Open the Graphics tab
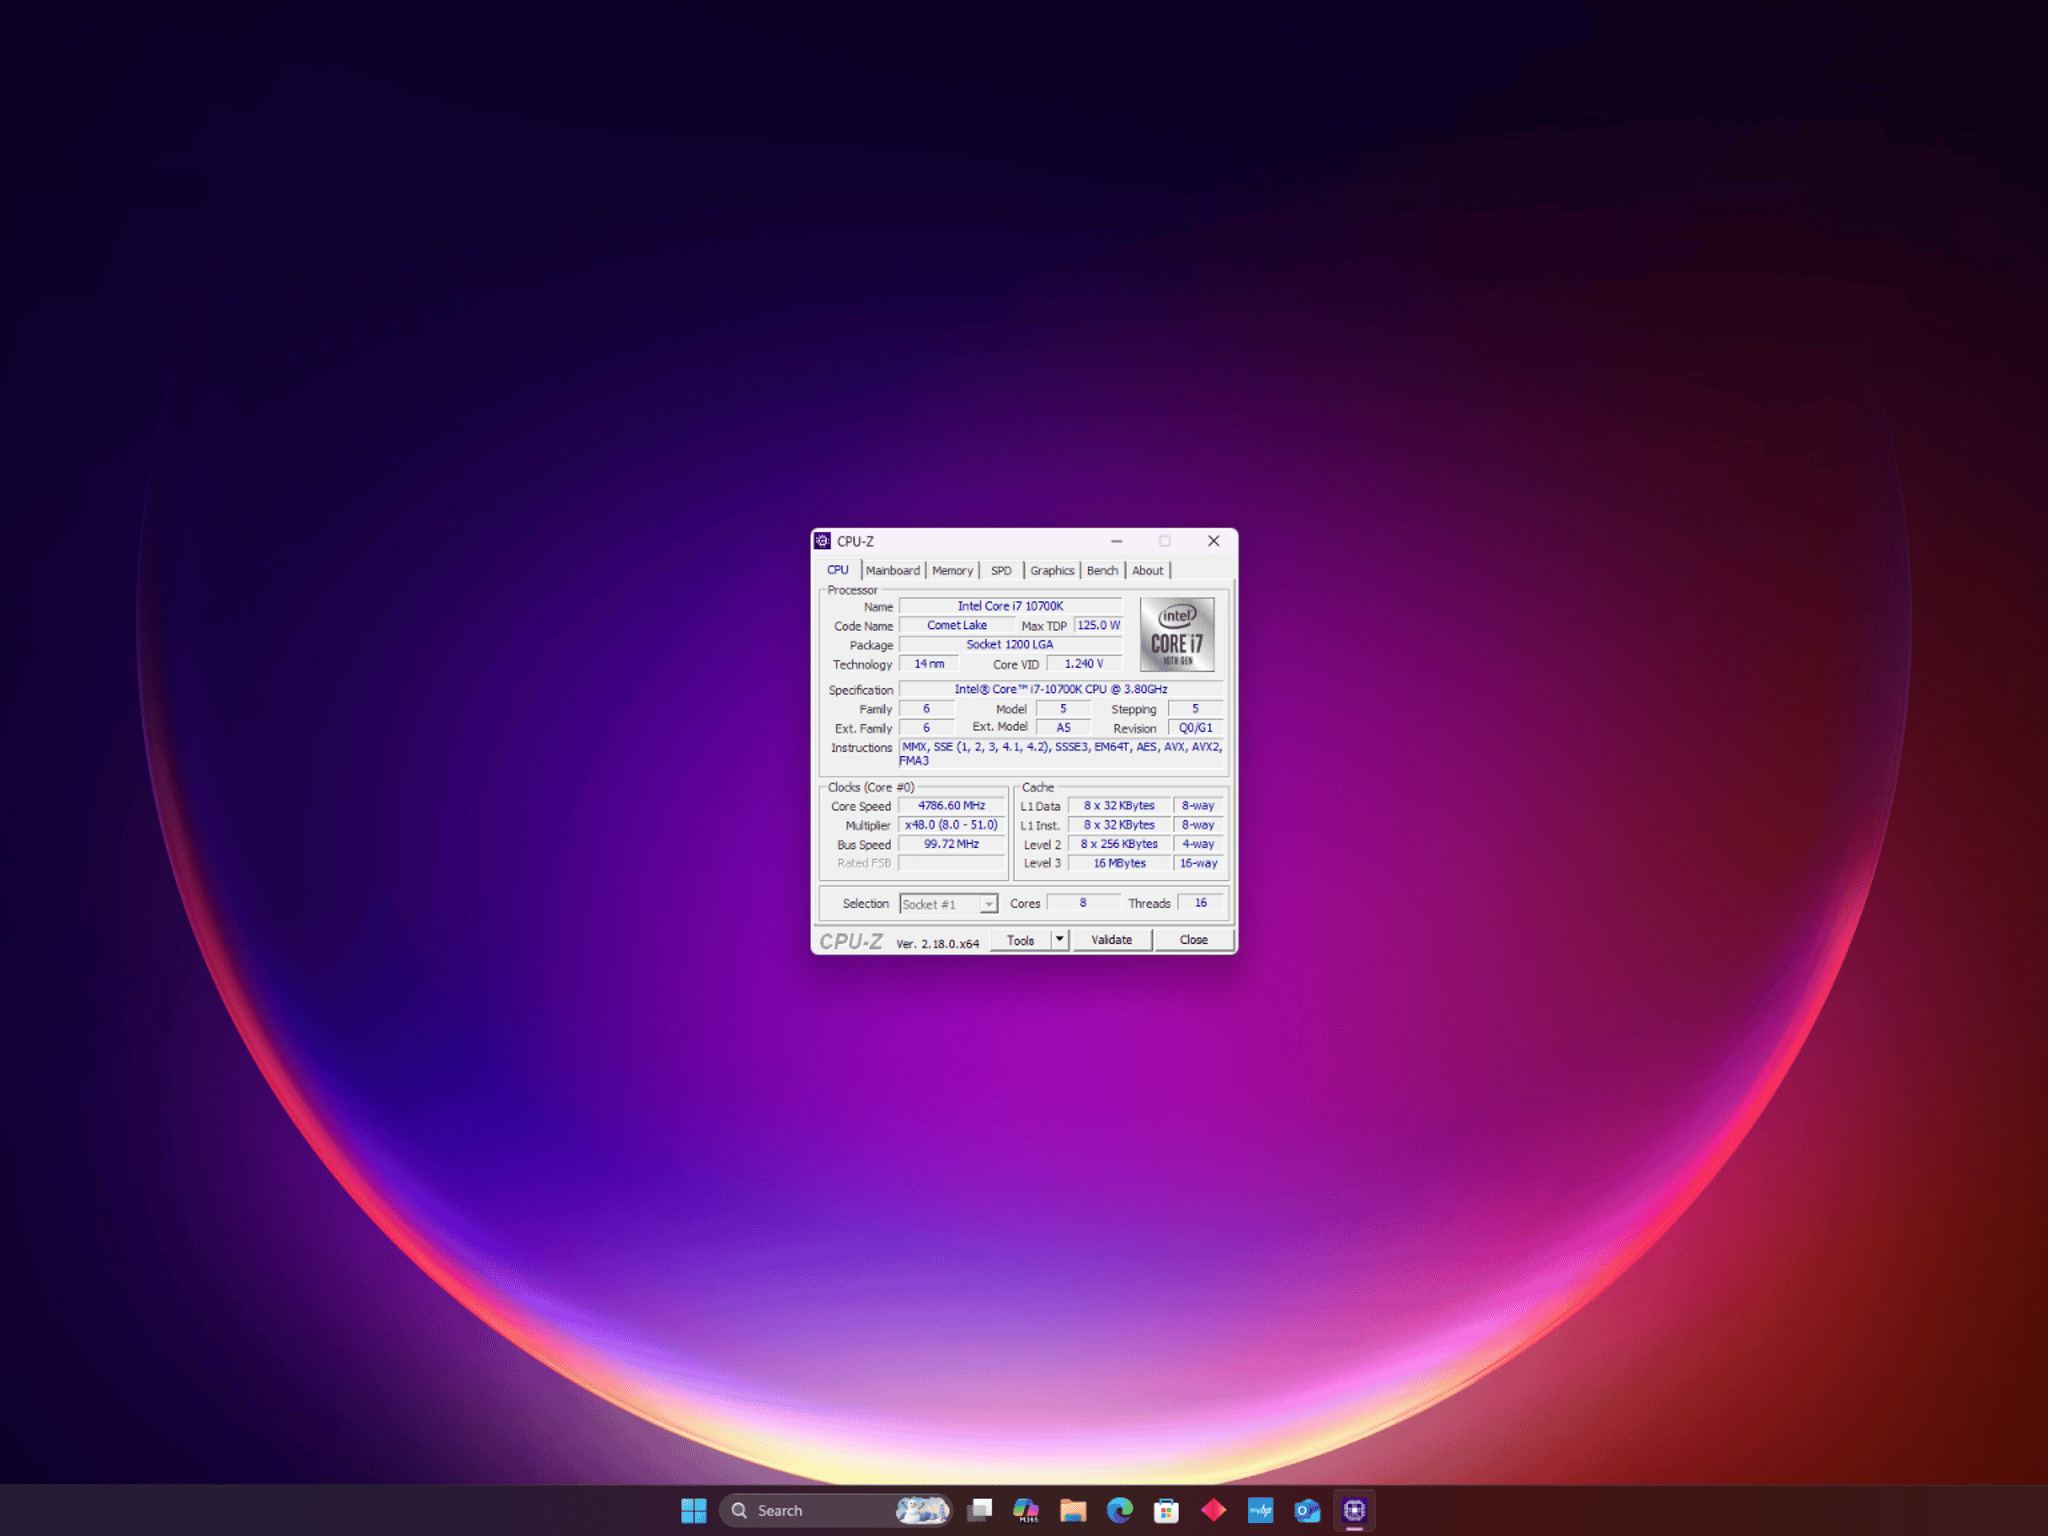The height and width of the screenshot is (1536, 2048). [1052, 571]
